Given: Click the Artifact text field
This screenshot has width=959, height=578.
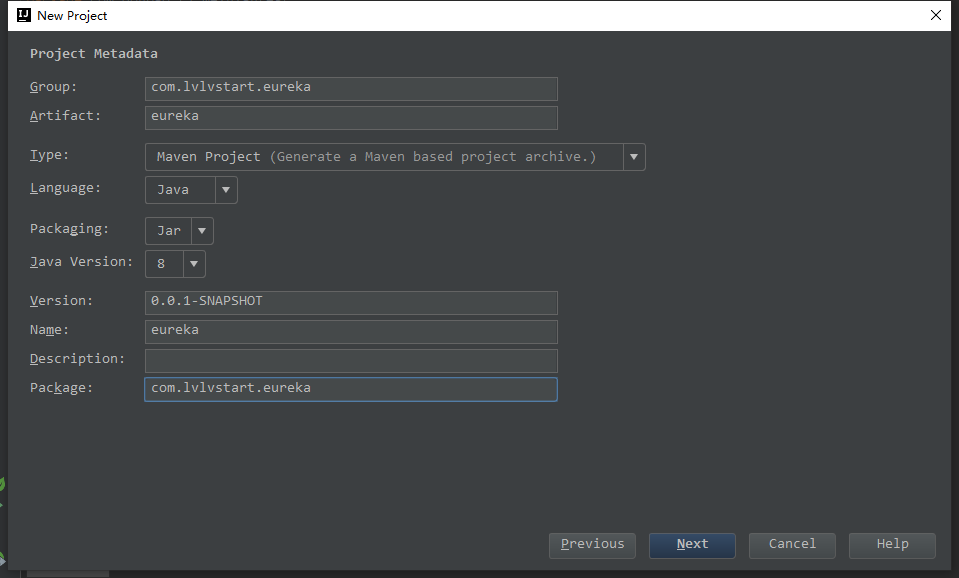Looking at the screenshot, I should 350,117.
